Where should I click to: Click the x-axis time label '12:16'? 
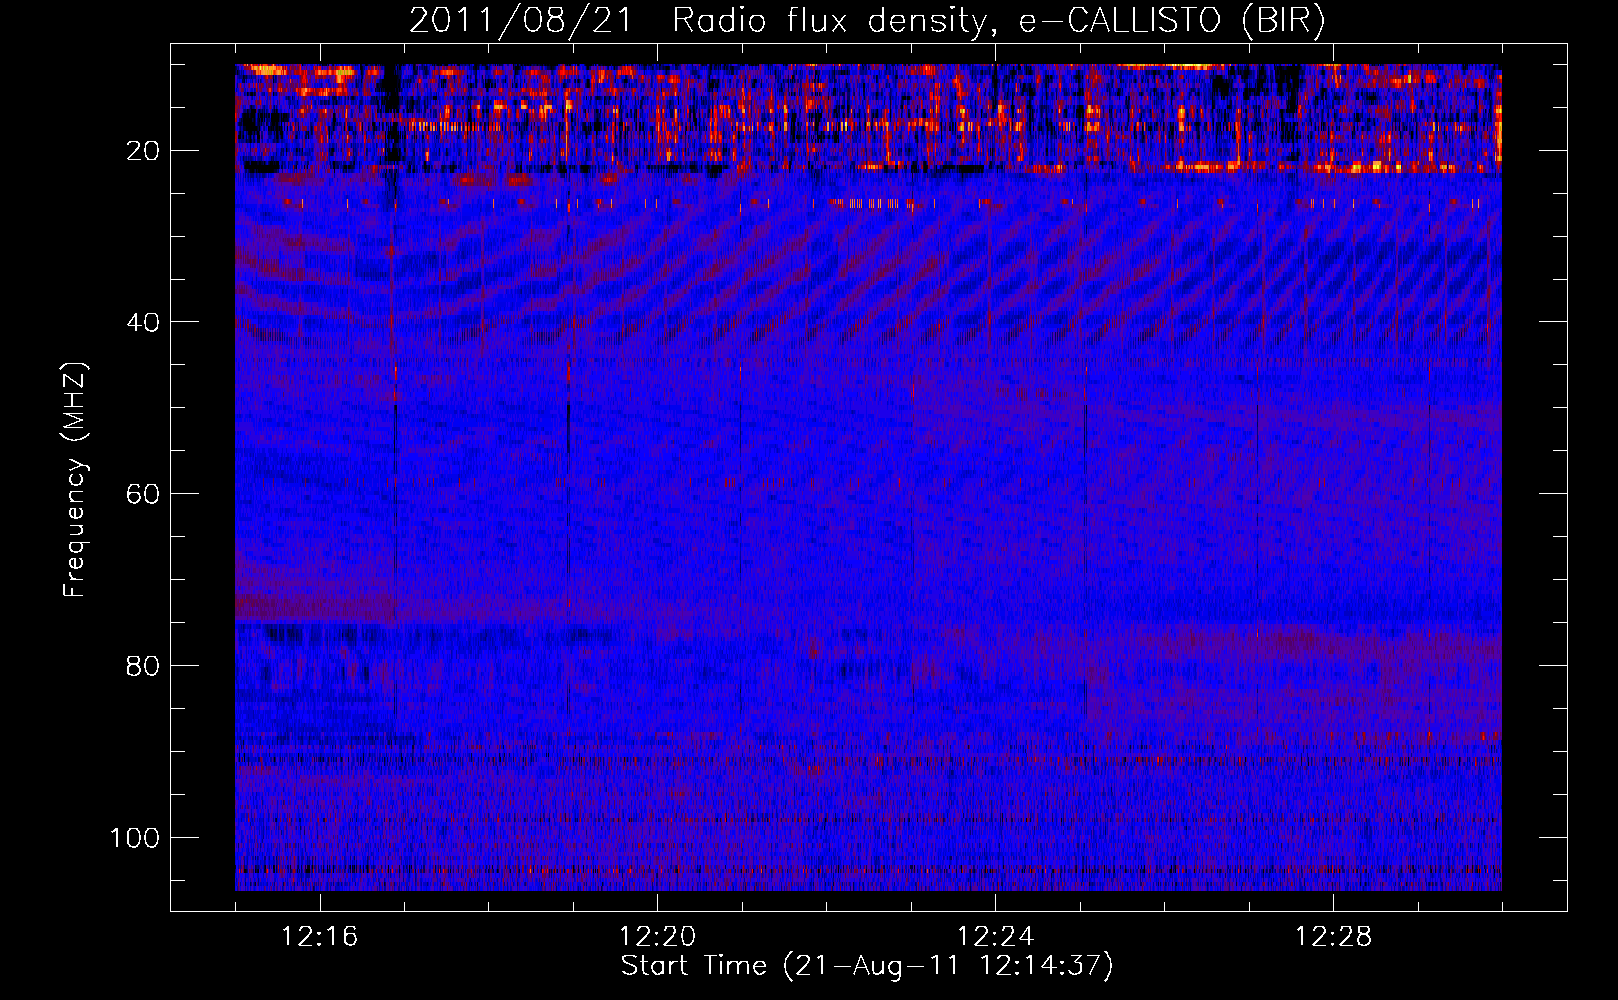(x=319, y=937)
